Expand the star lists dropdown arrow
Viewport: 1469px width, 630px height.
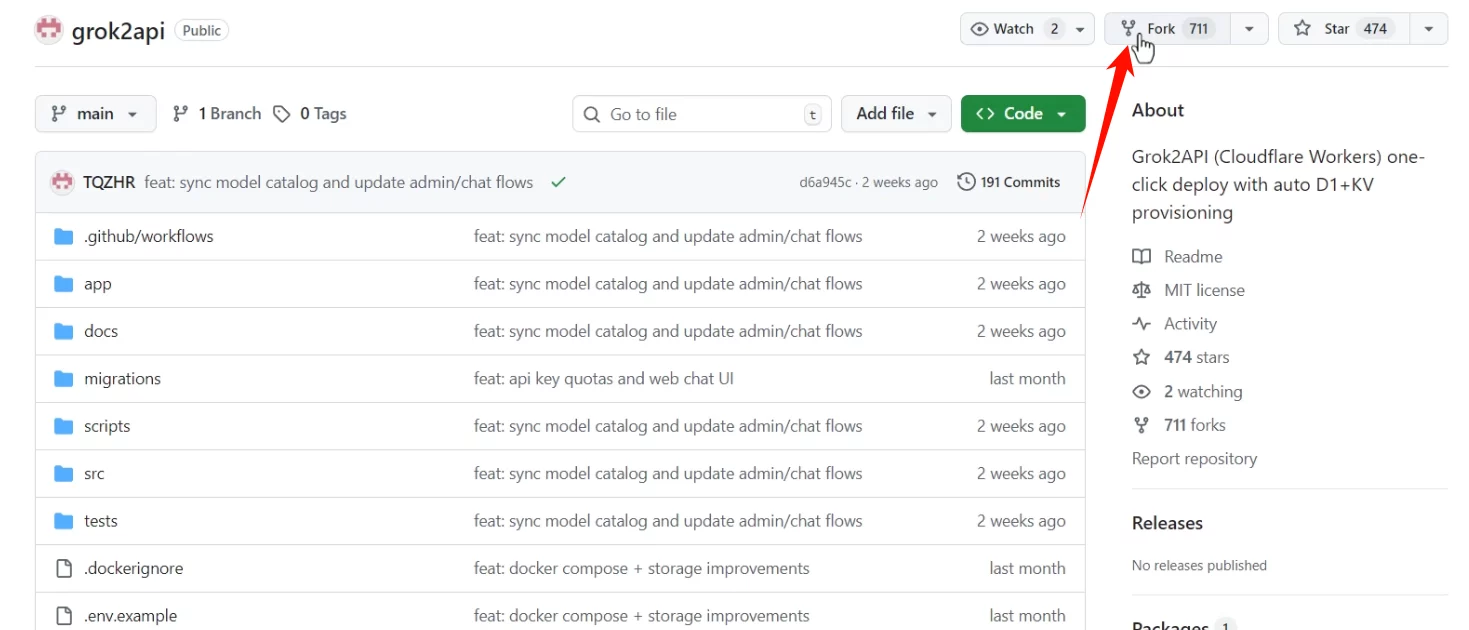[x=1429, y=29]
